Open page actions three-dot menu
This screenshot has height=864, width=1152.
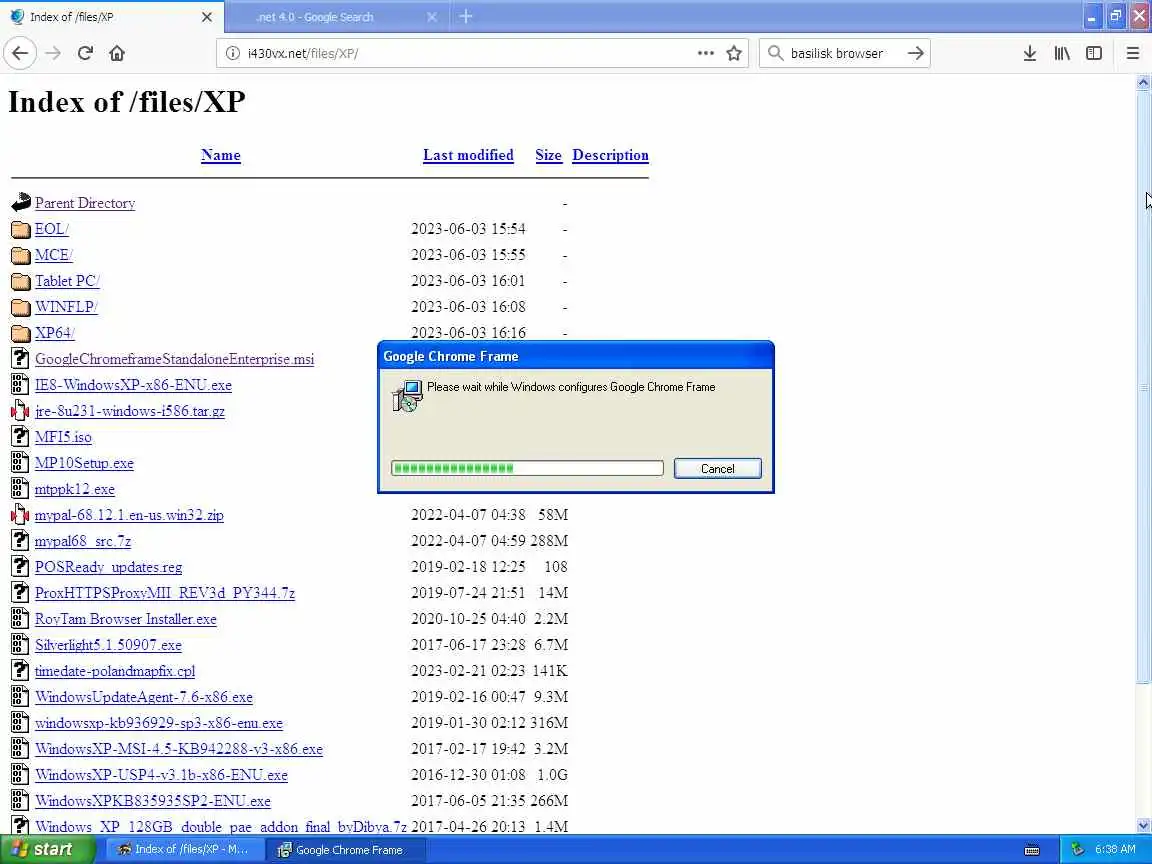pos(705,53)
